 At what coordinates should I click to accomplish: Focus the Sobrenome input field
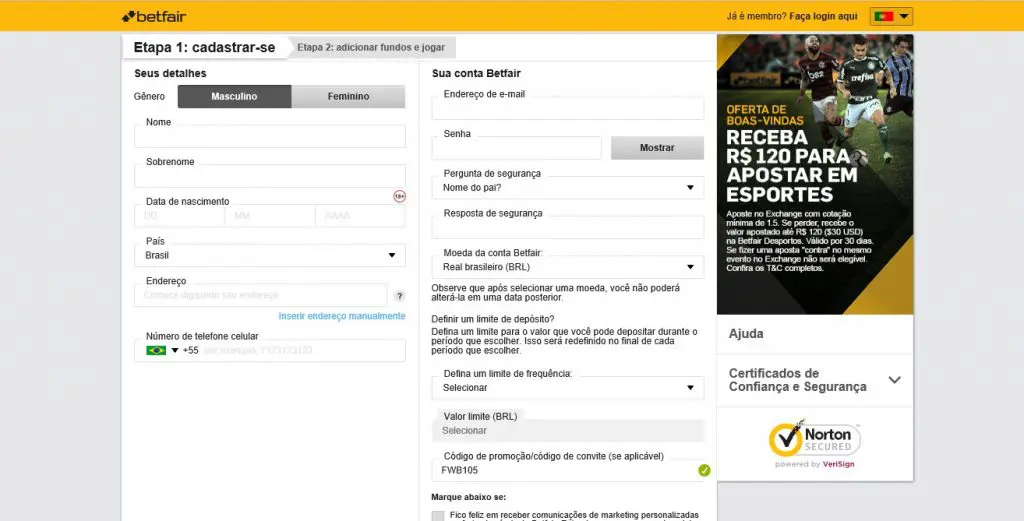pyautogui.click(x=270, y=176)
